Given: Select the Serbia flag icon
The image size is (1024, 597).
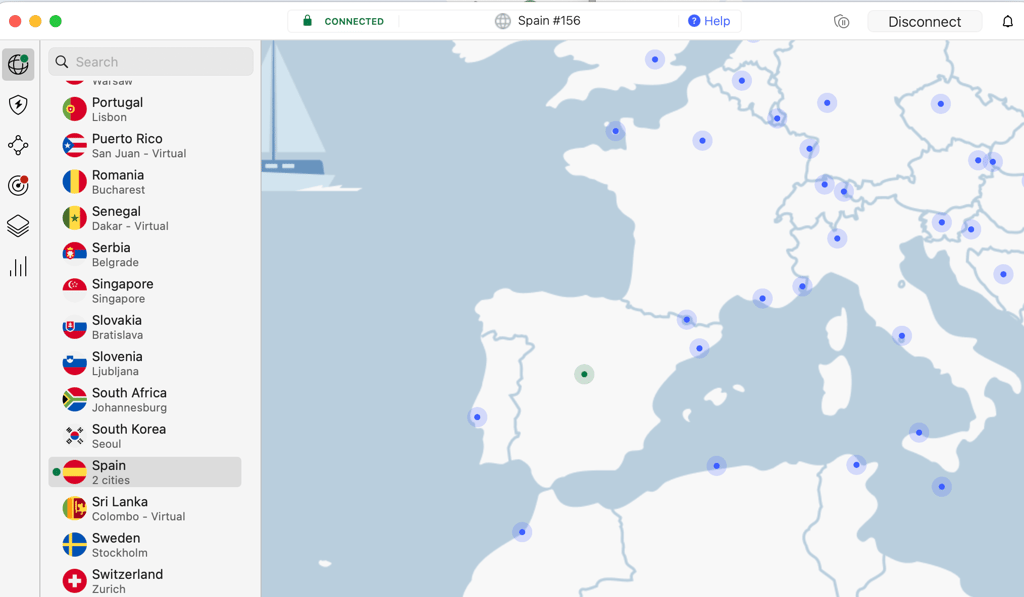Looking at the screenshot, I should 74,254.
